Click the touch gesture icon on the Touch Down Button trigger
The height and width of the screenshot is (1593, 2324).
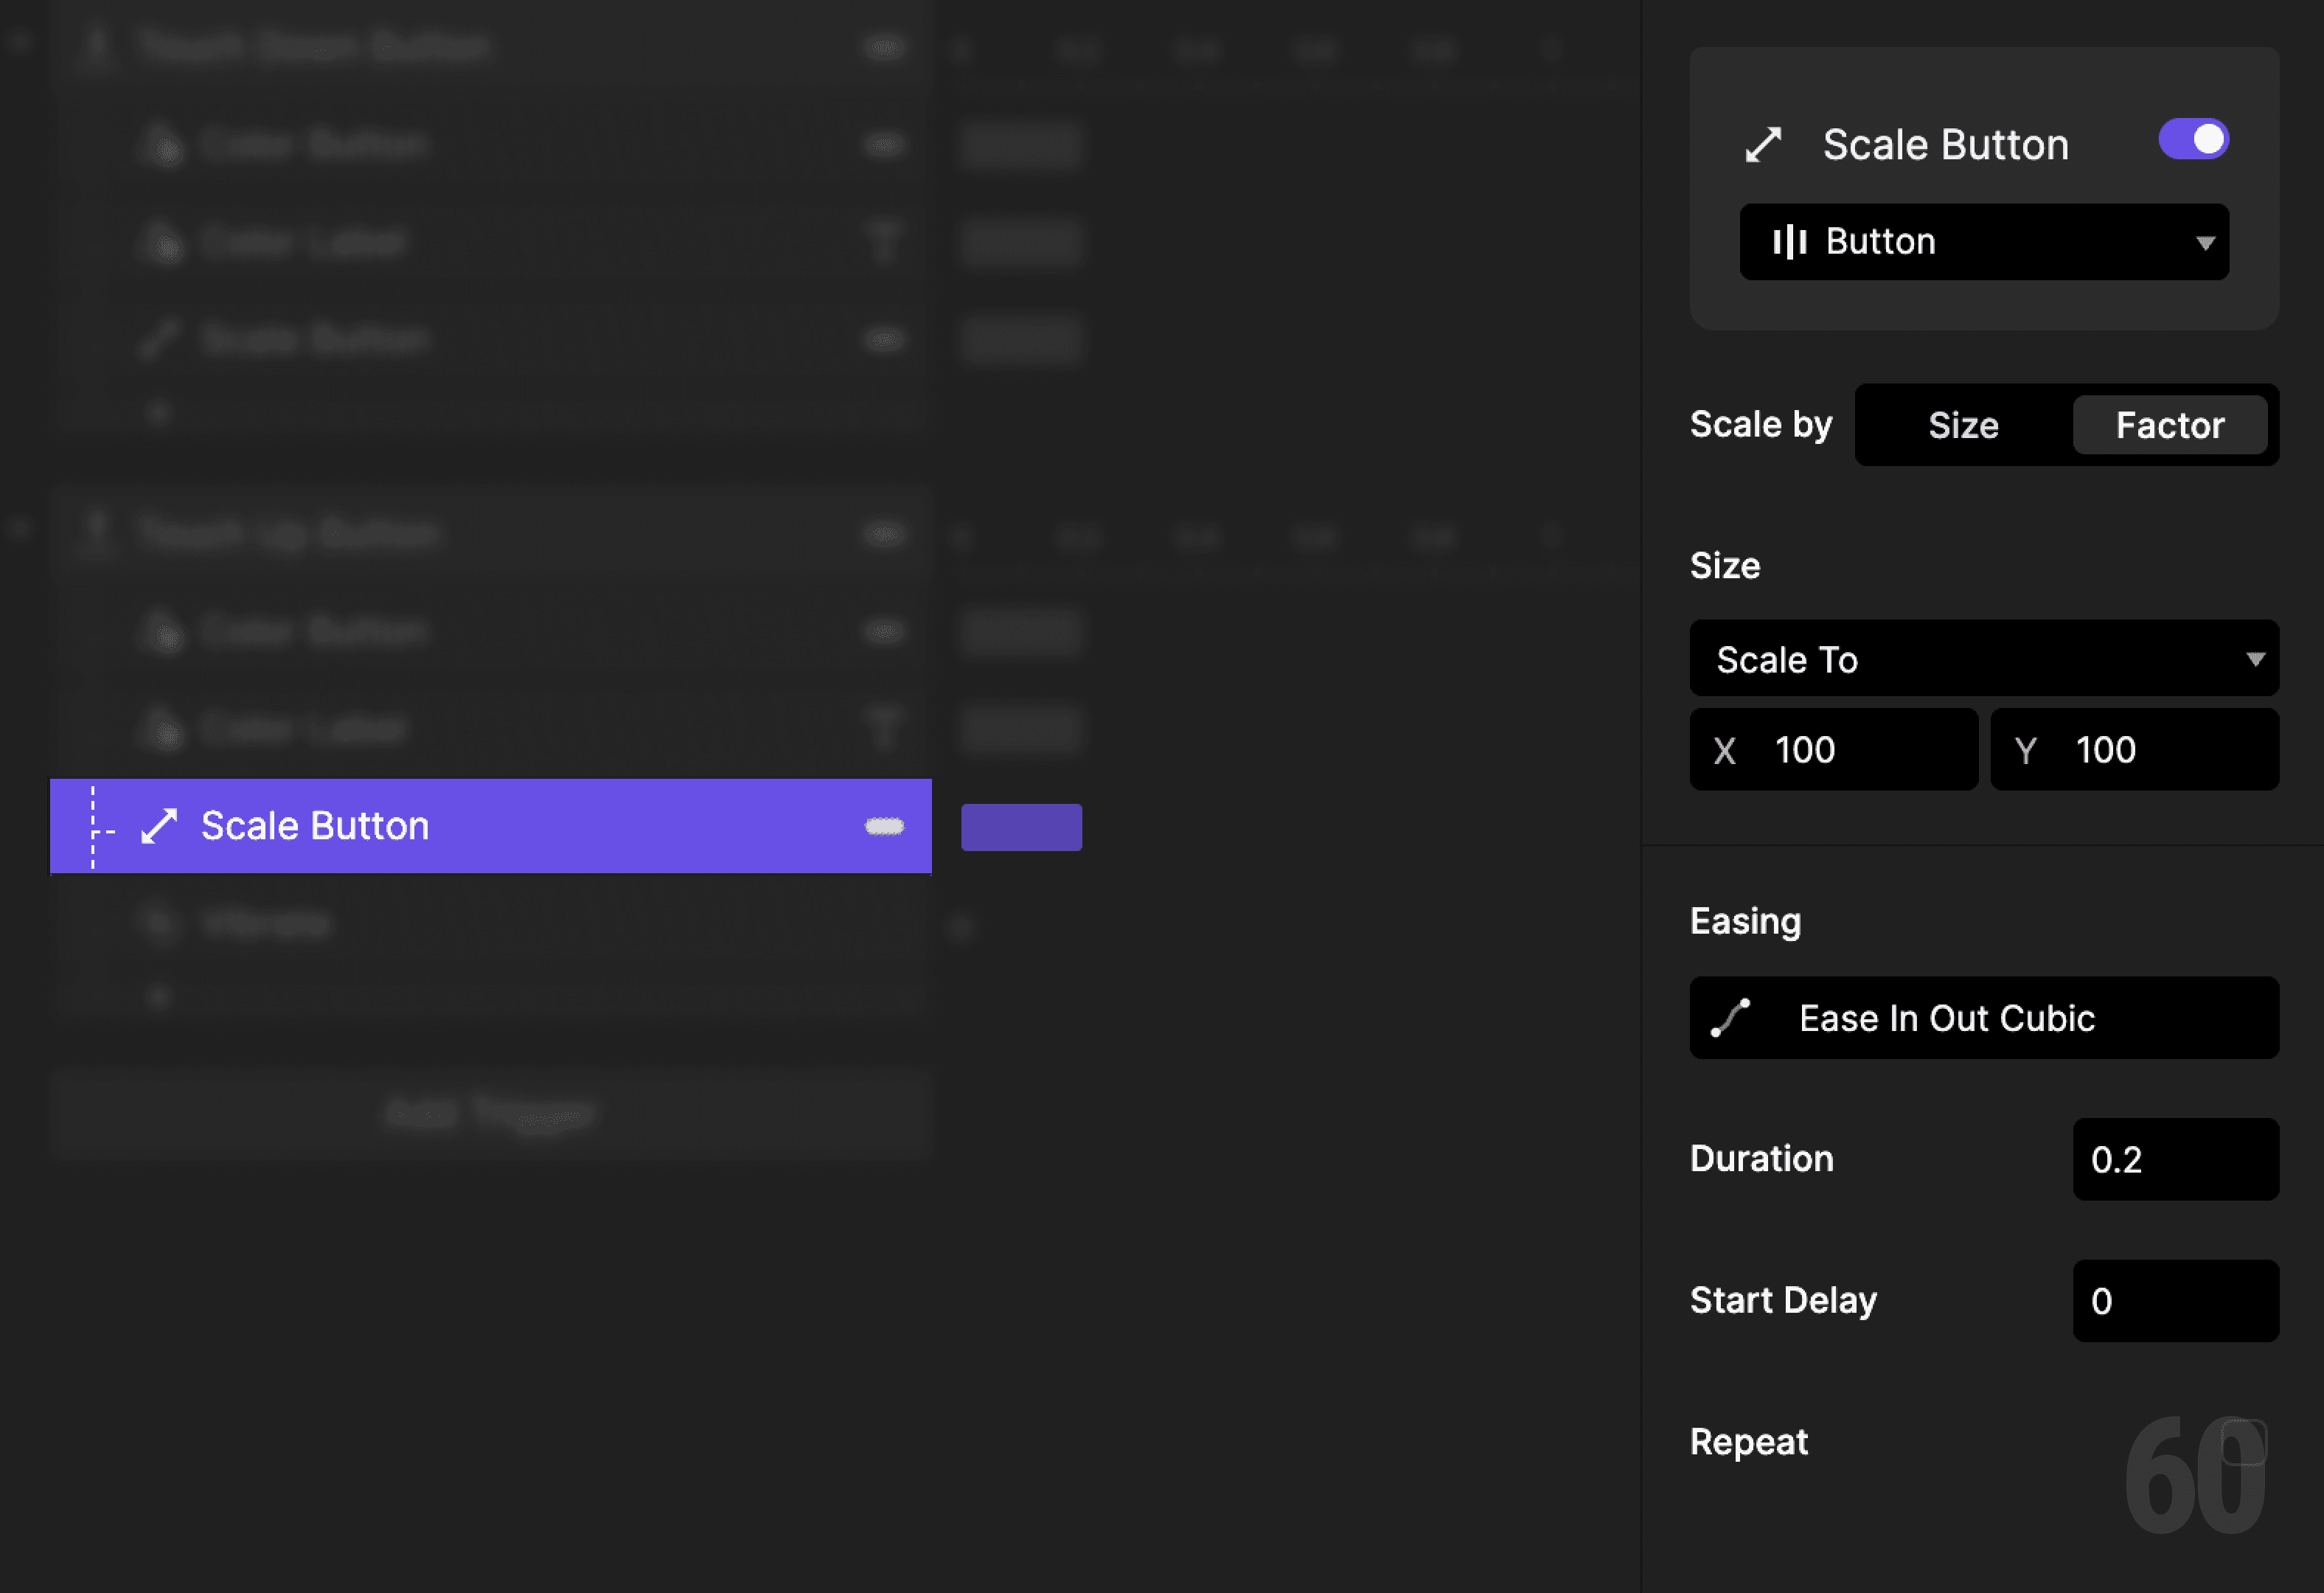(95, 45)
